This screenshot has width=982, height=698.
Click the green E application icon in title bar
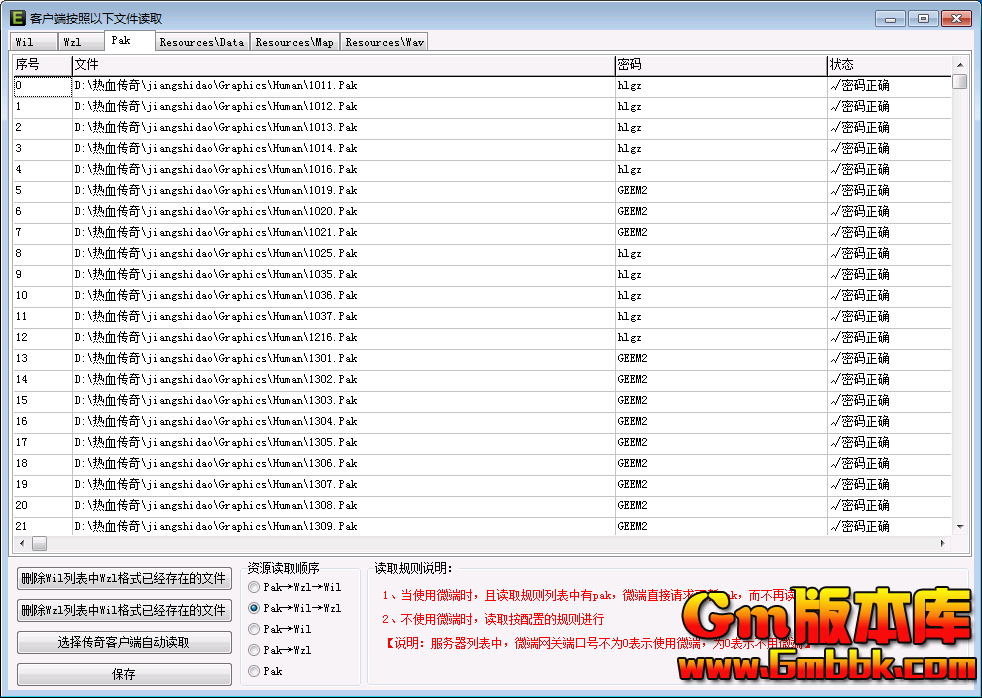[x=17, y=18]
